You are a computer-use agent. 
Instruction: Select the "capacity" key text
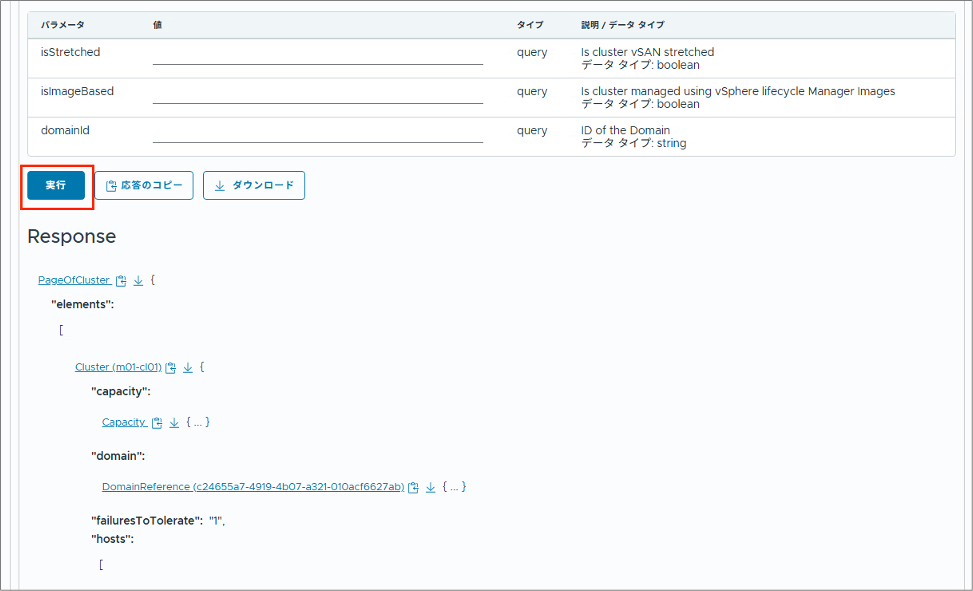121,392
